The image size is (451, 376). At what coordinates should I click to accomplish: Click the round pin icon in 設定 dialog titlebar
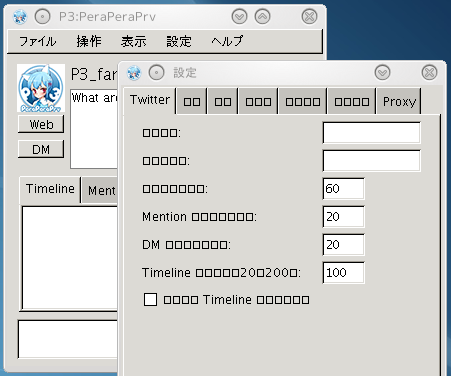coord(157,73)
